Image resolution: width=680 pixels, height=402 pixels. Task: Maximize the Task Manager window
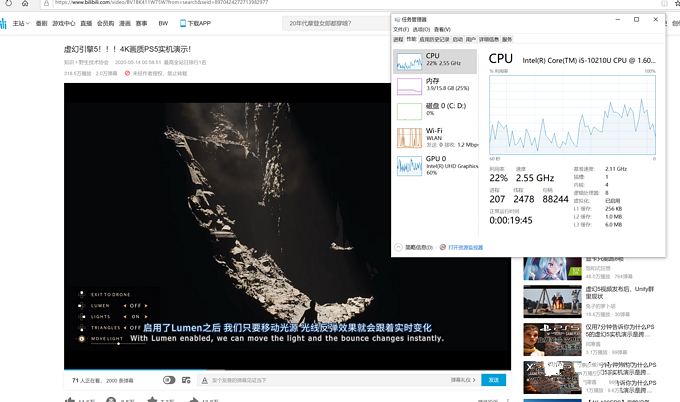(636, 20)
